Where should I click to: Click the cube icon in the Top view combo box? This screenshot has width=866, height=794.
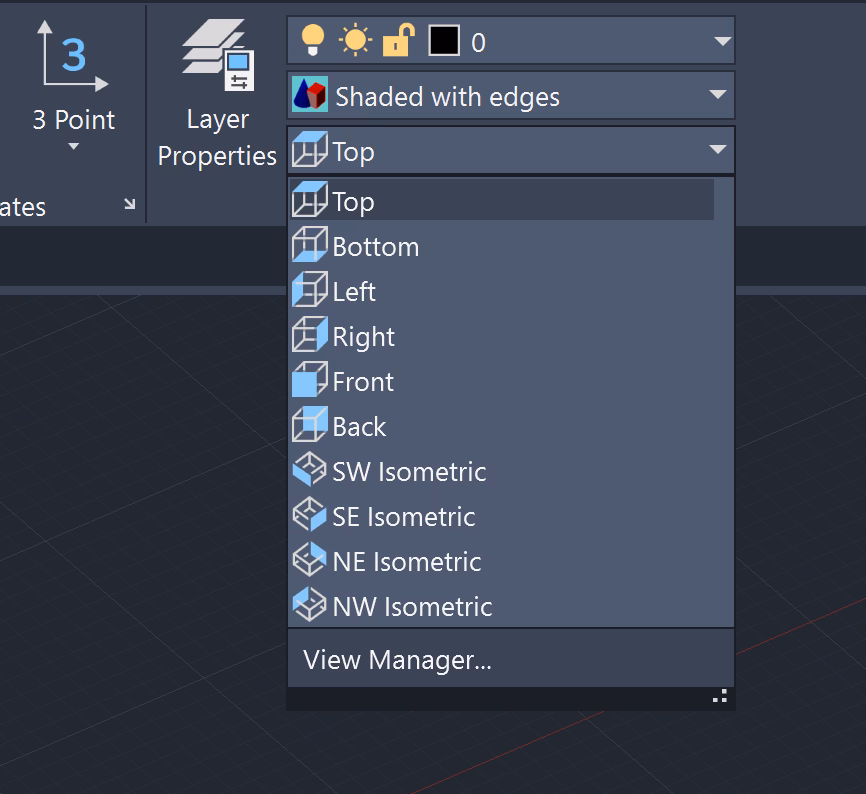point(310,149)
